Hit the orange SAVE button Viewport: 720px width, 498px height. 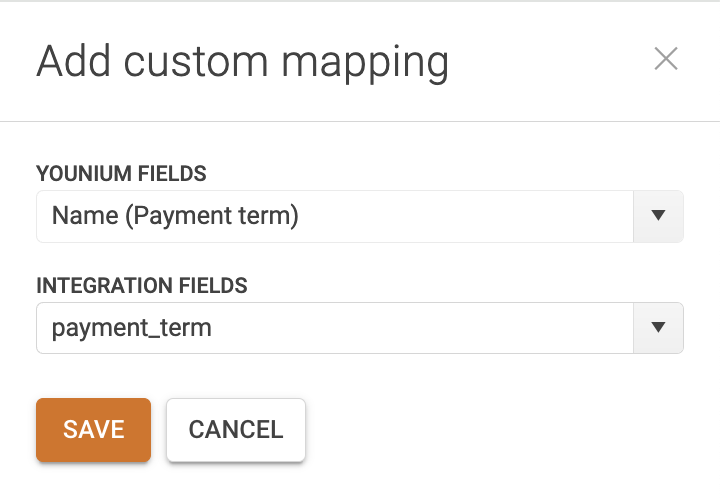coord(94,430)
